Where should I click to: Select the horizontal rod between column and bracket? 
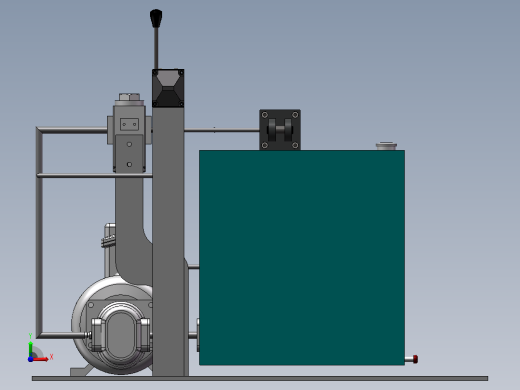tap(222, 130)
